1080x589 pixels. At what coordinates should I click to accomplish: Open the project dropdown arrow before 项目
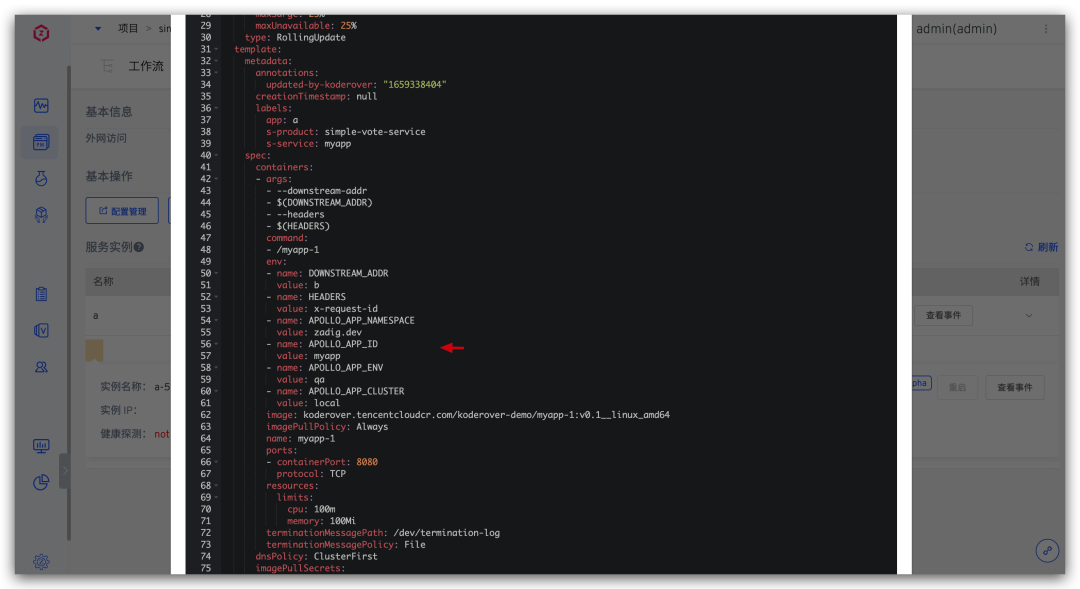point(98,29)
